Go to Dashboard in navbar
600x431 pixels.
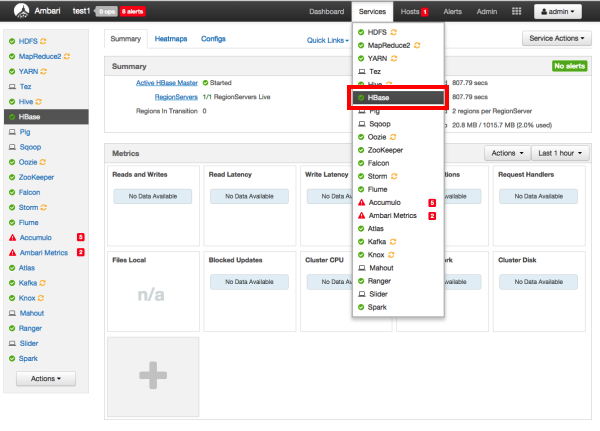pos(326,11)
